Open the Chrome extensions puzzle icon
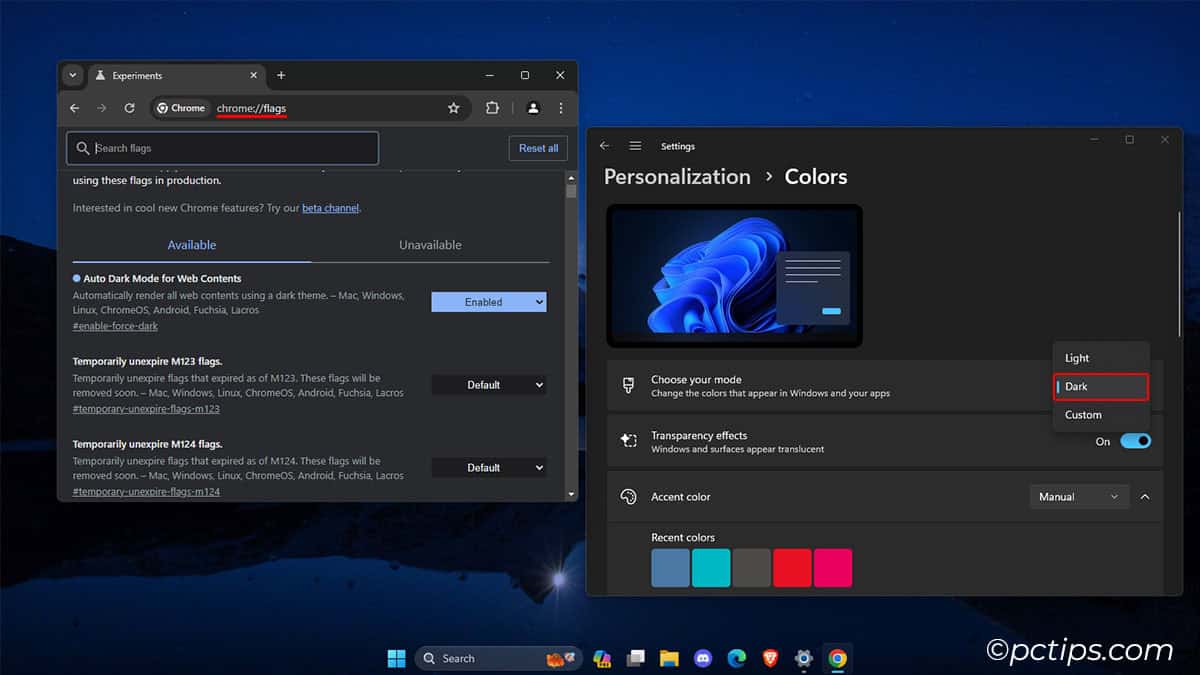The width and height of the screenshot is (1200, 675). pos(493,108)
